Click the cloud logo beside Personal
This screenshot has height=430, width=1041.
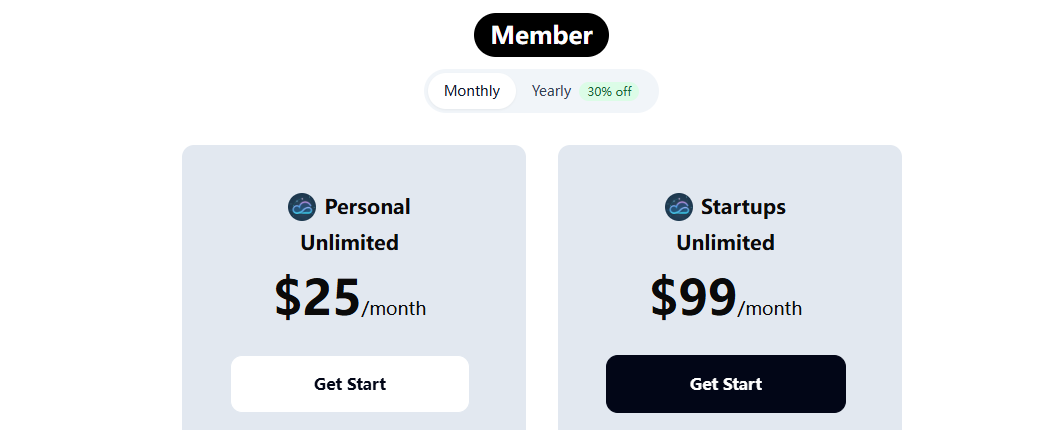pos(302,207)
